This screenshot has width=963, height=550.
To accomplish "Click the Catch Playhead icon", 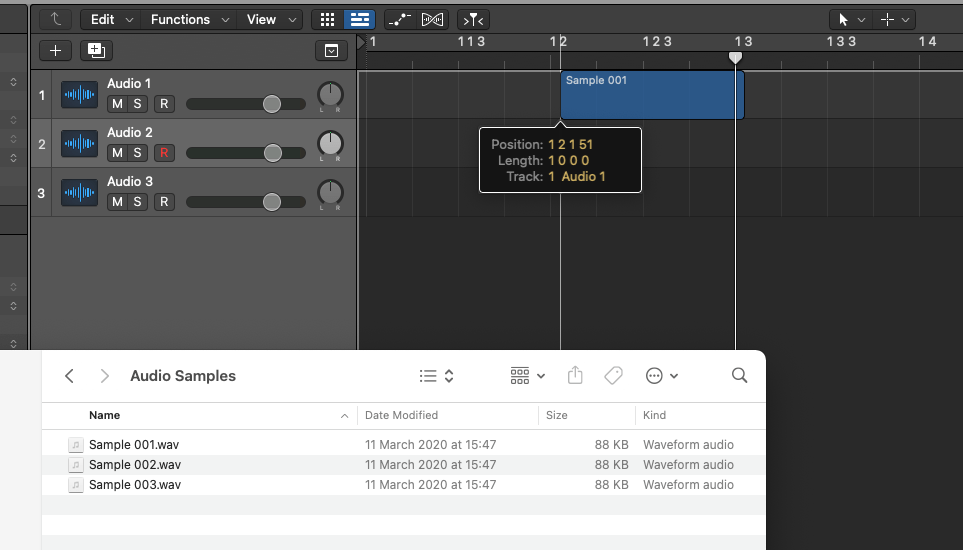I will click(473, 19).
